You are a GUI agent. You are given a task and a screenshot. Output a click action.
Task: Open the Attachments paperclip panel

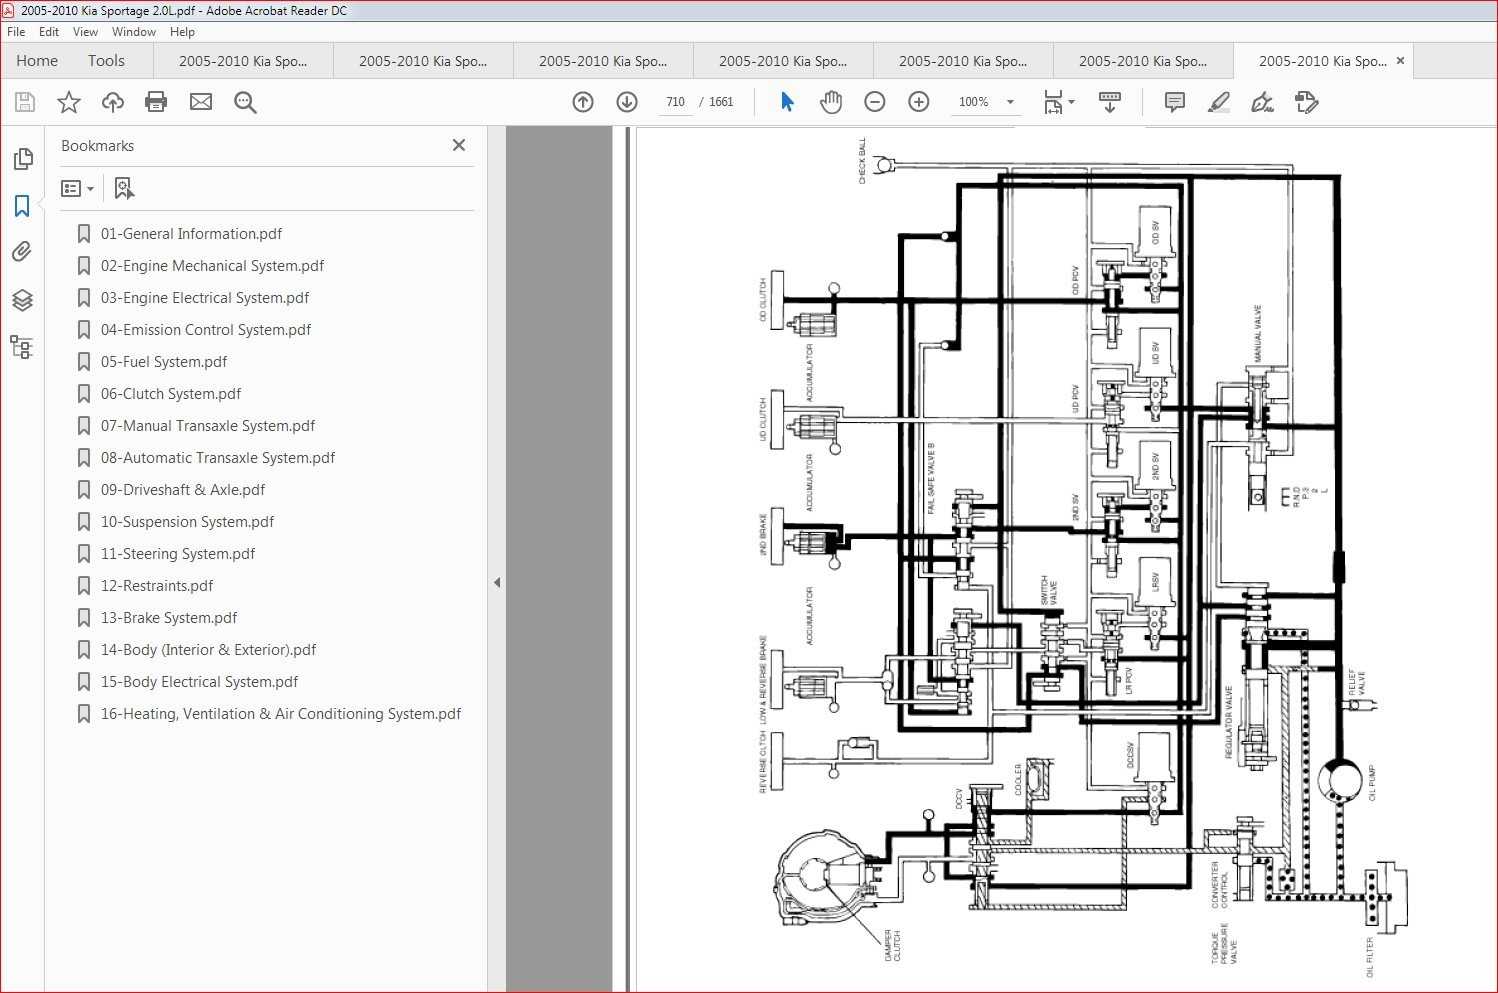click(x=22, y=252)
